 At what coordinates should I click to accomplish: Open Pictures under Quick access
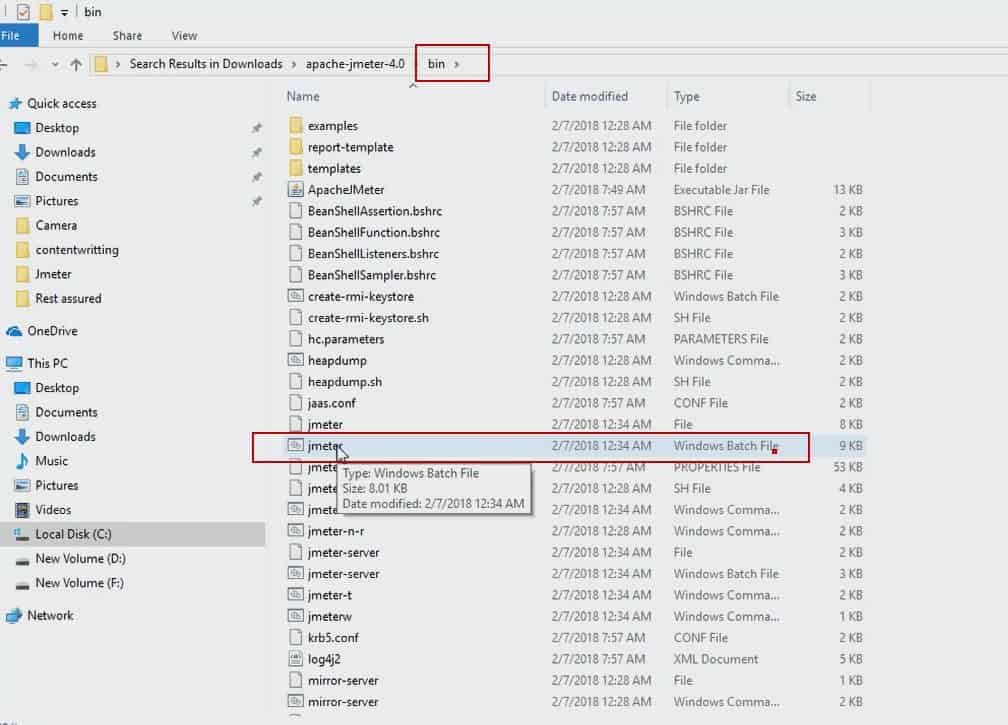[x=57, y=201]
